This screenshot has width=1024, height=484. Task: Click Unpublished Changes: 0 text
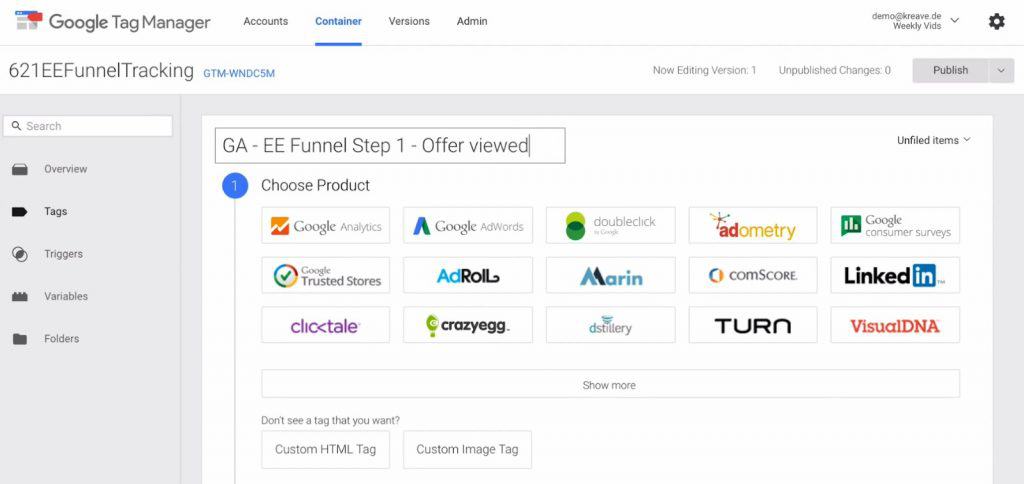click(835, 71)
